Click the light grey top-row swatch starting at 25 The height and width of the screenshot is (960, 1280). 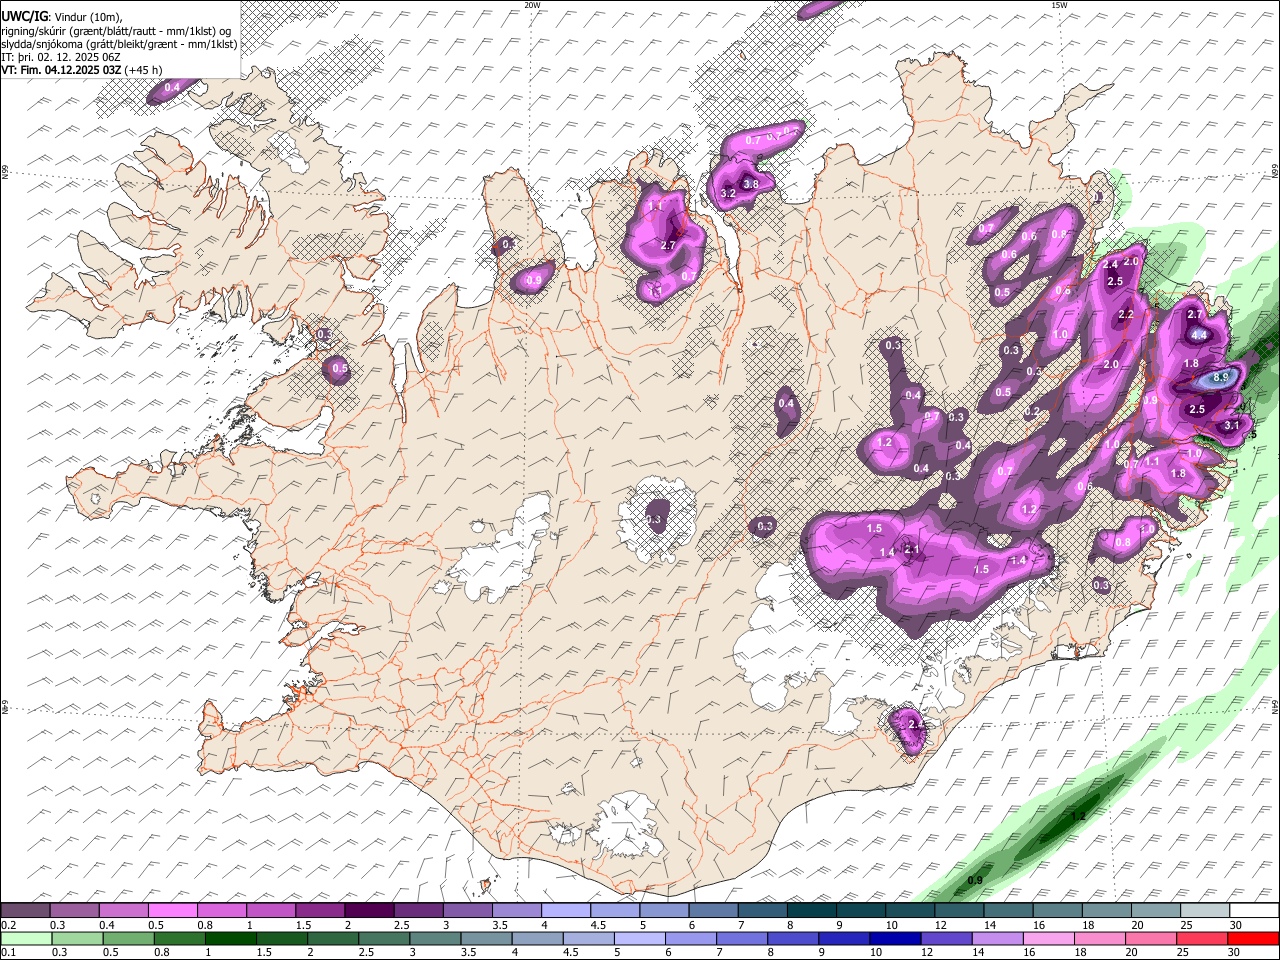click(x=1205, y=911)
